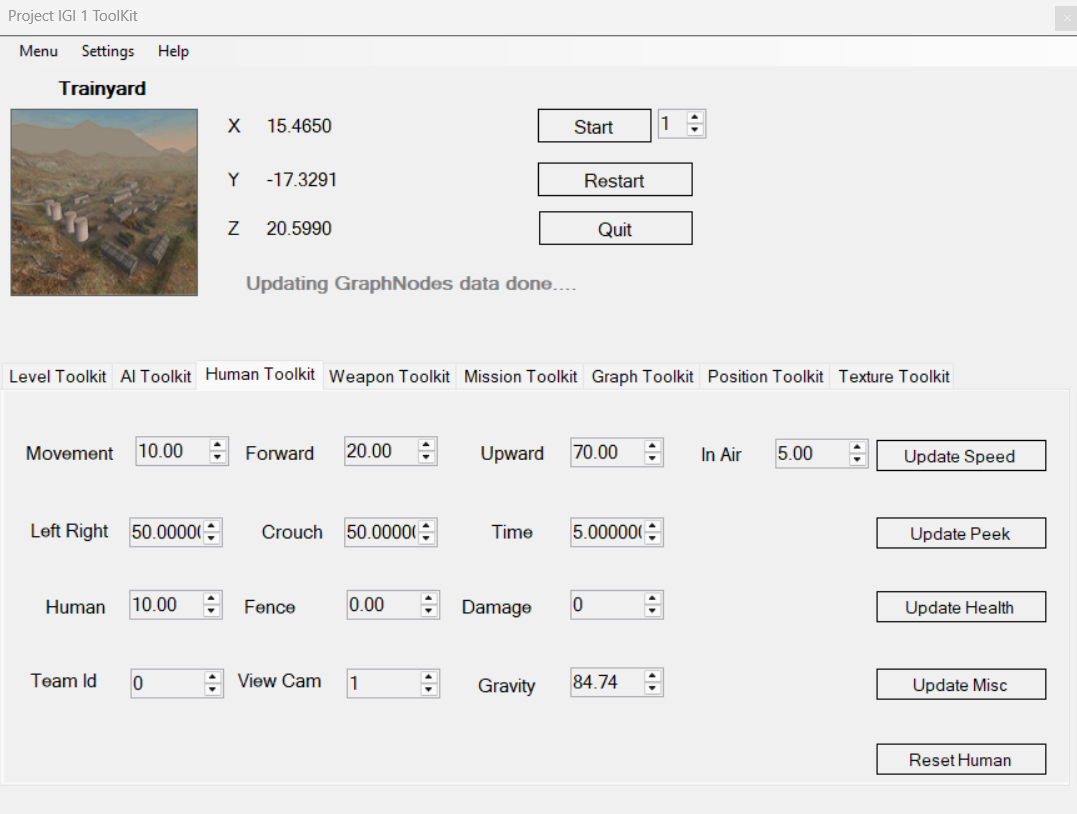This screenshot has height=814, width=1077.
Task: Decrease the Damage value
Action: [653, 611]
